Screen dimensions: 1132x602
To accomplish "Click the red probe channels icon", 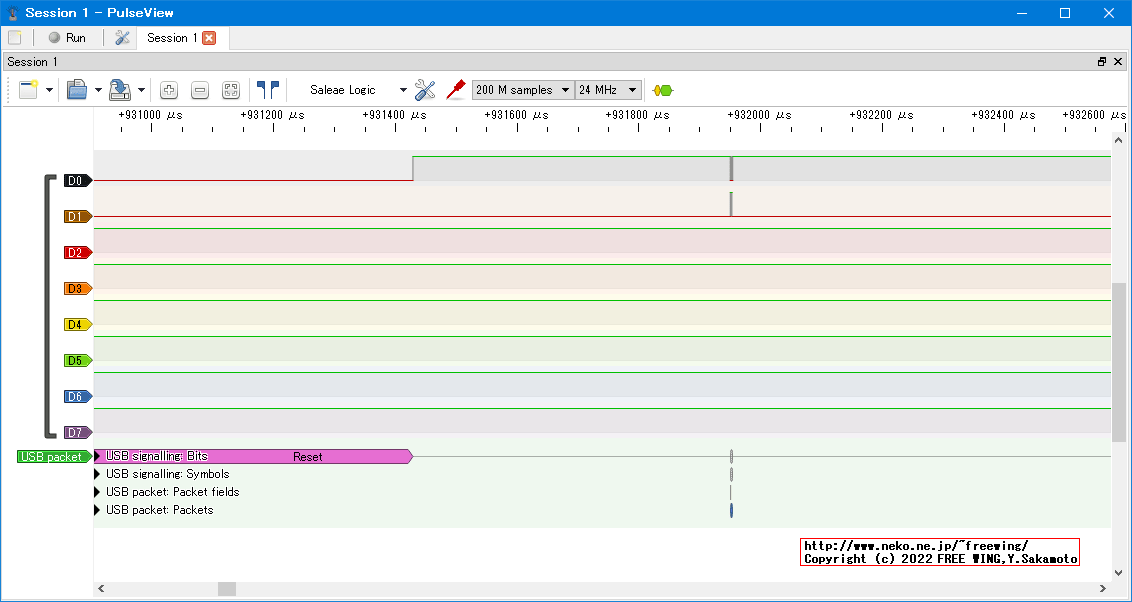I will pos(456,89).
